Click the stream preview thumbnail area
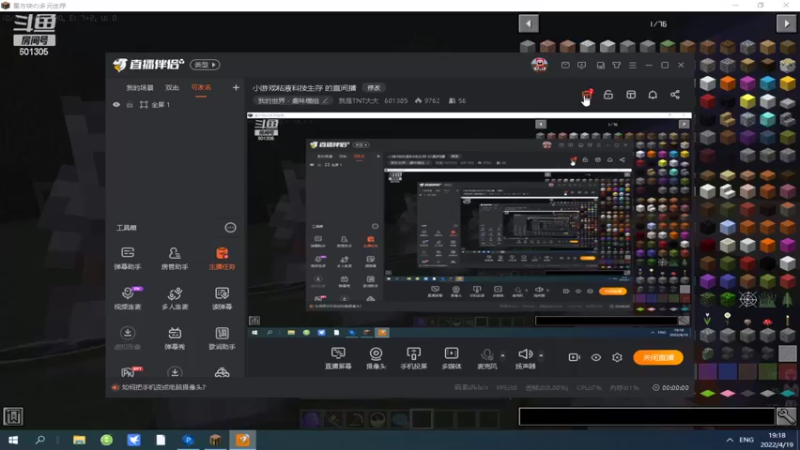Viewport: 800px width, 450px height. coord(469,226)
